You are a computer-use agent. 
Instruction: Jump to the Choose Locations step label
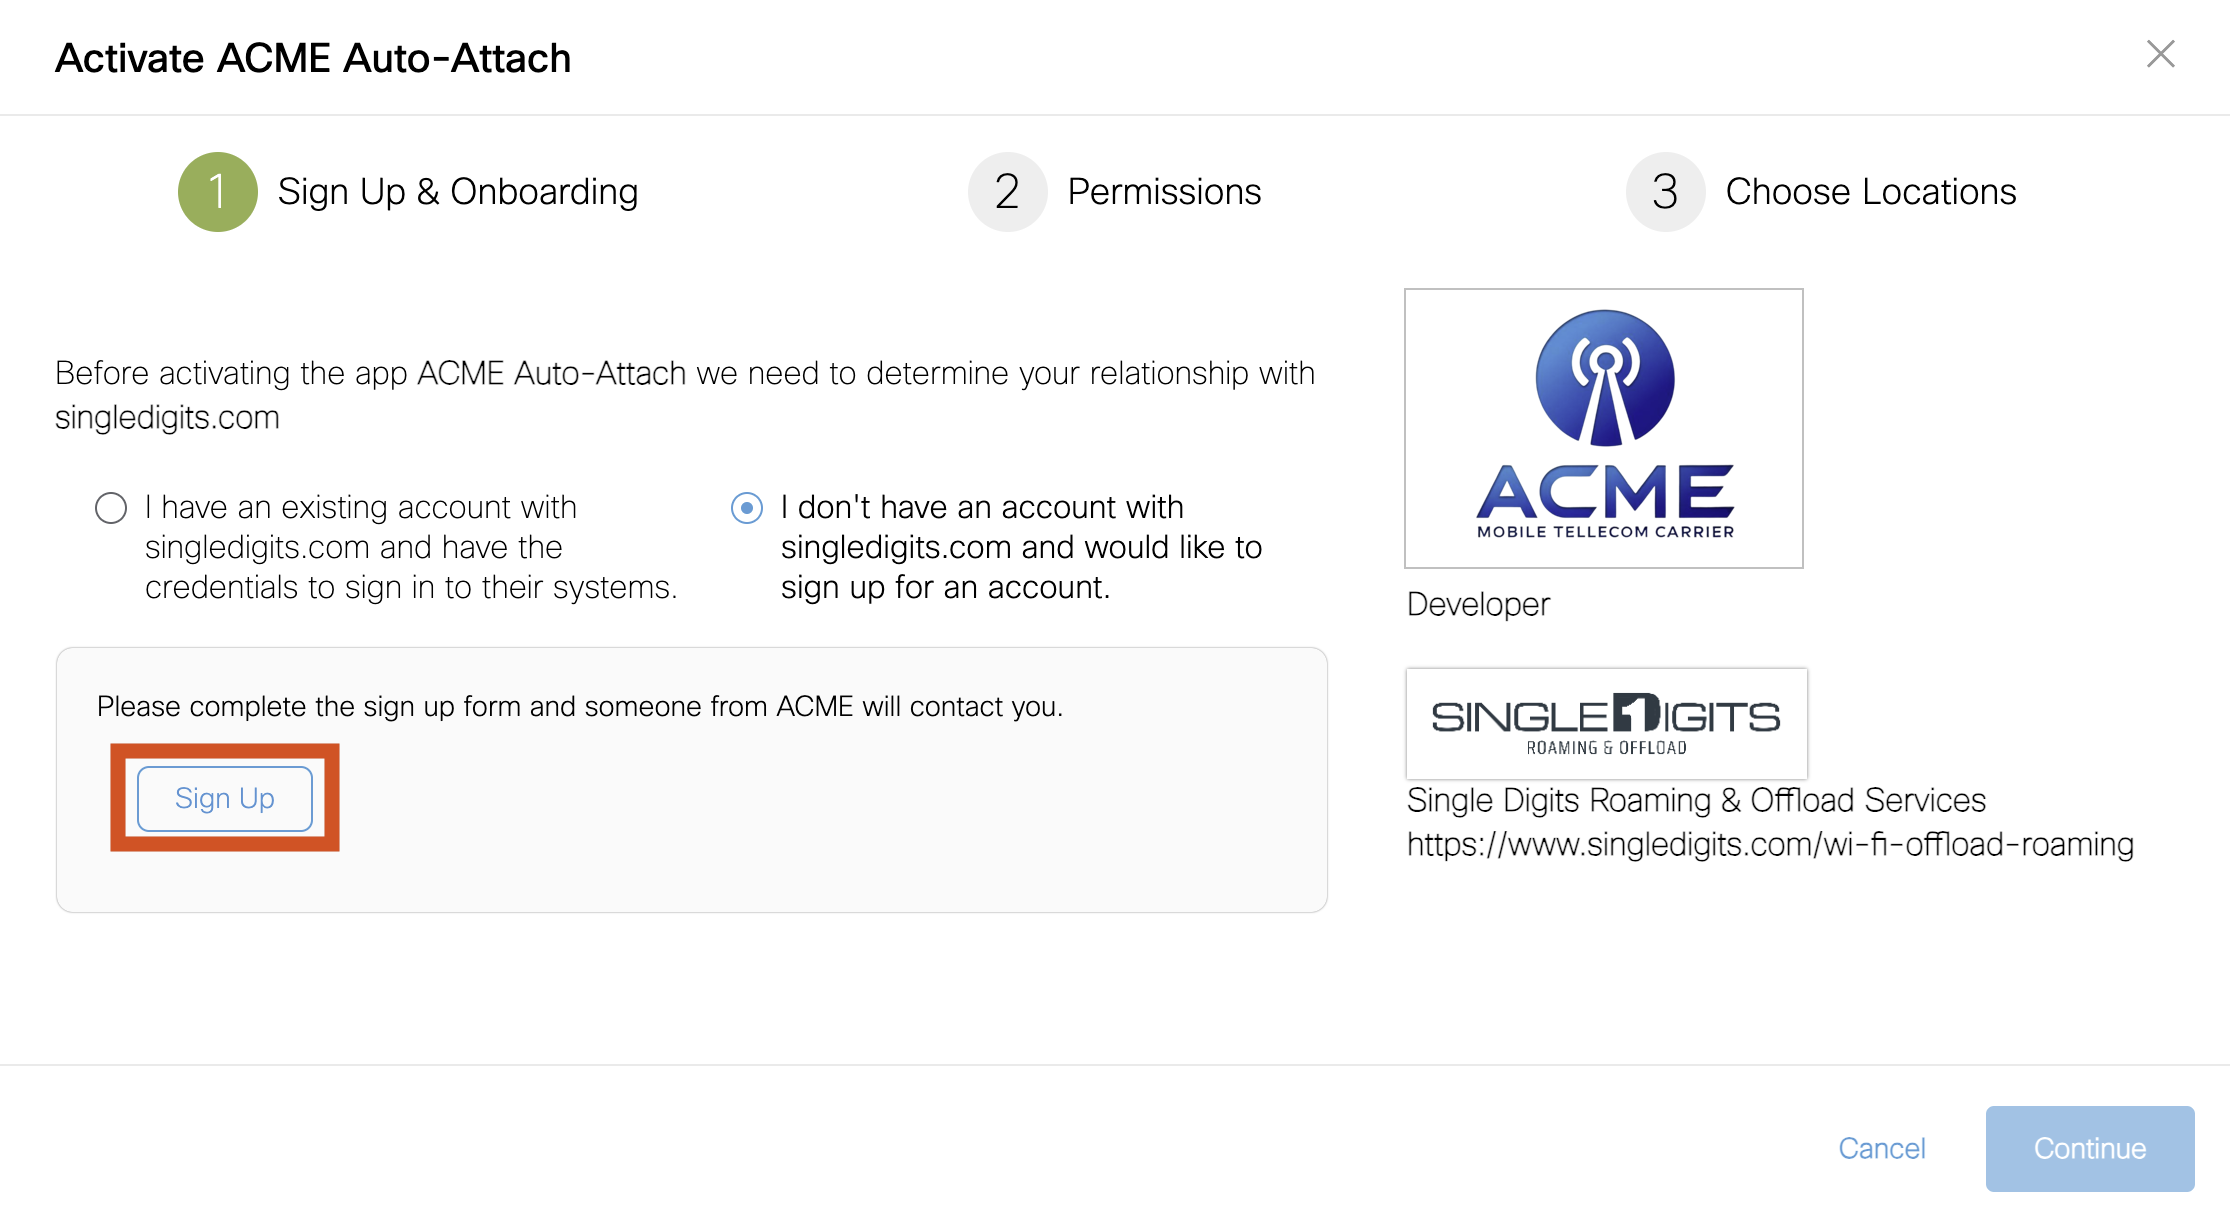[x=1870, y=192]
